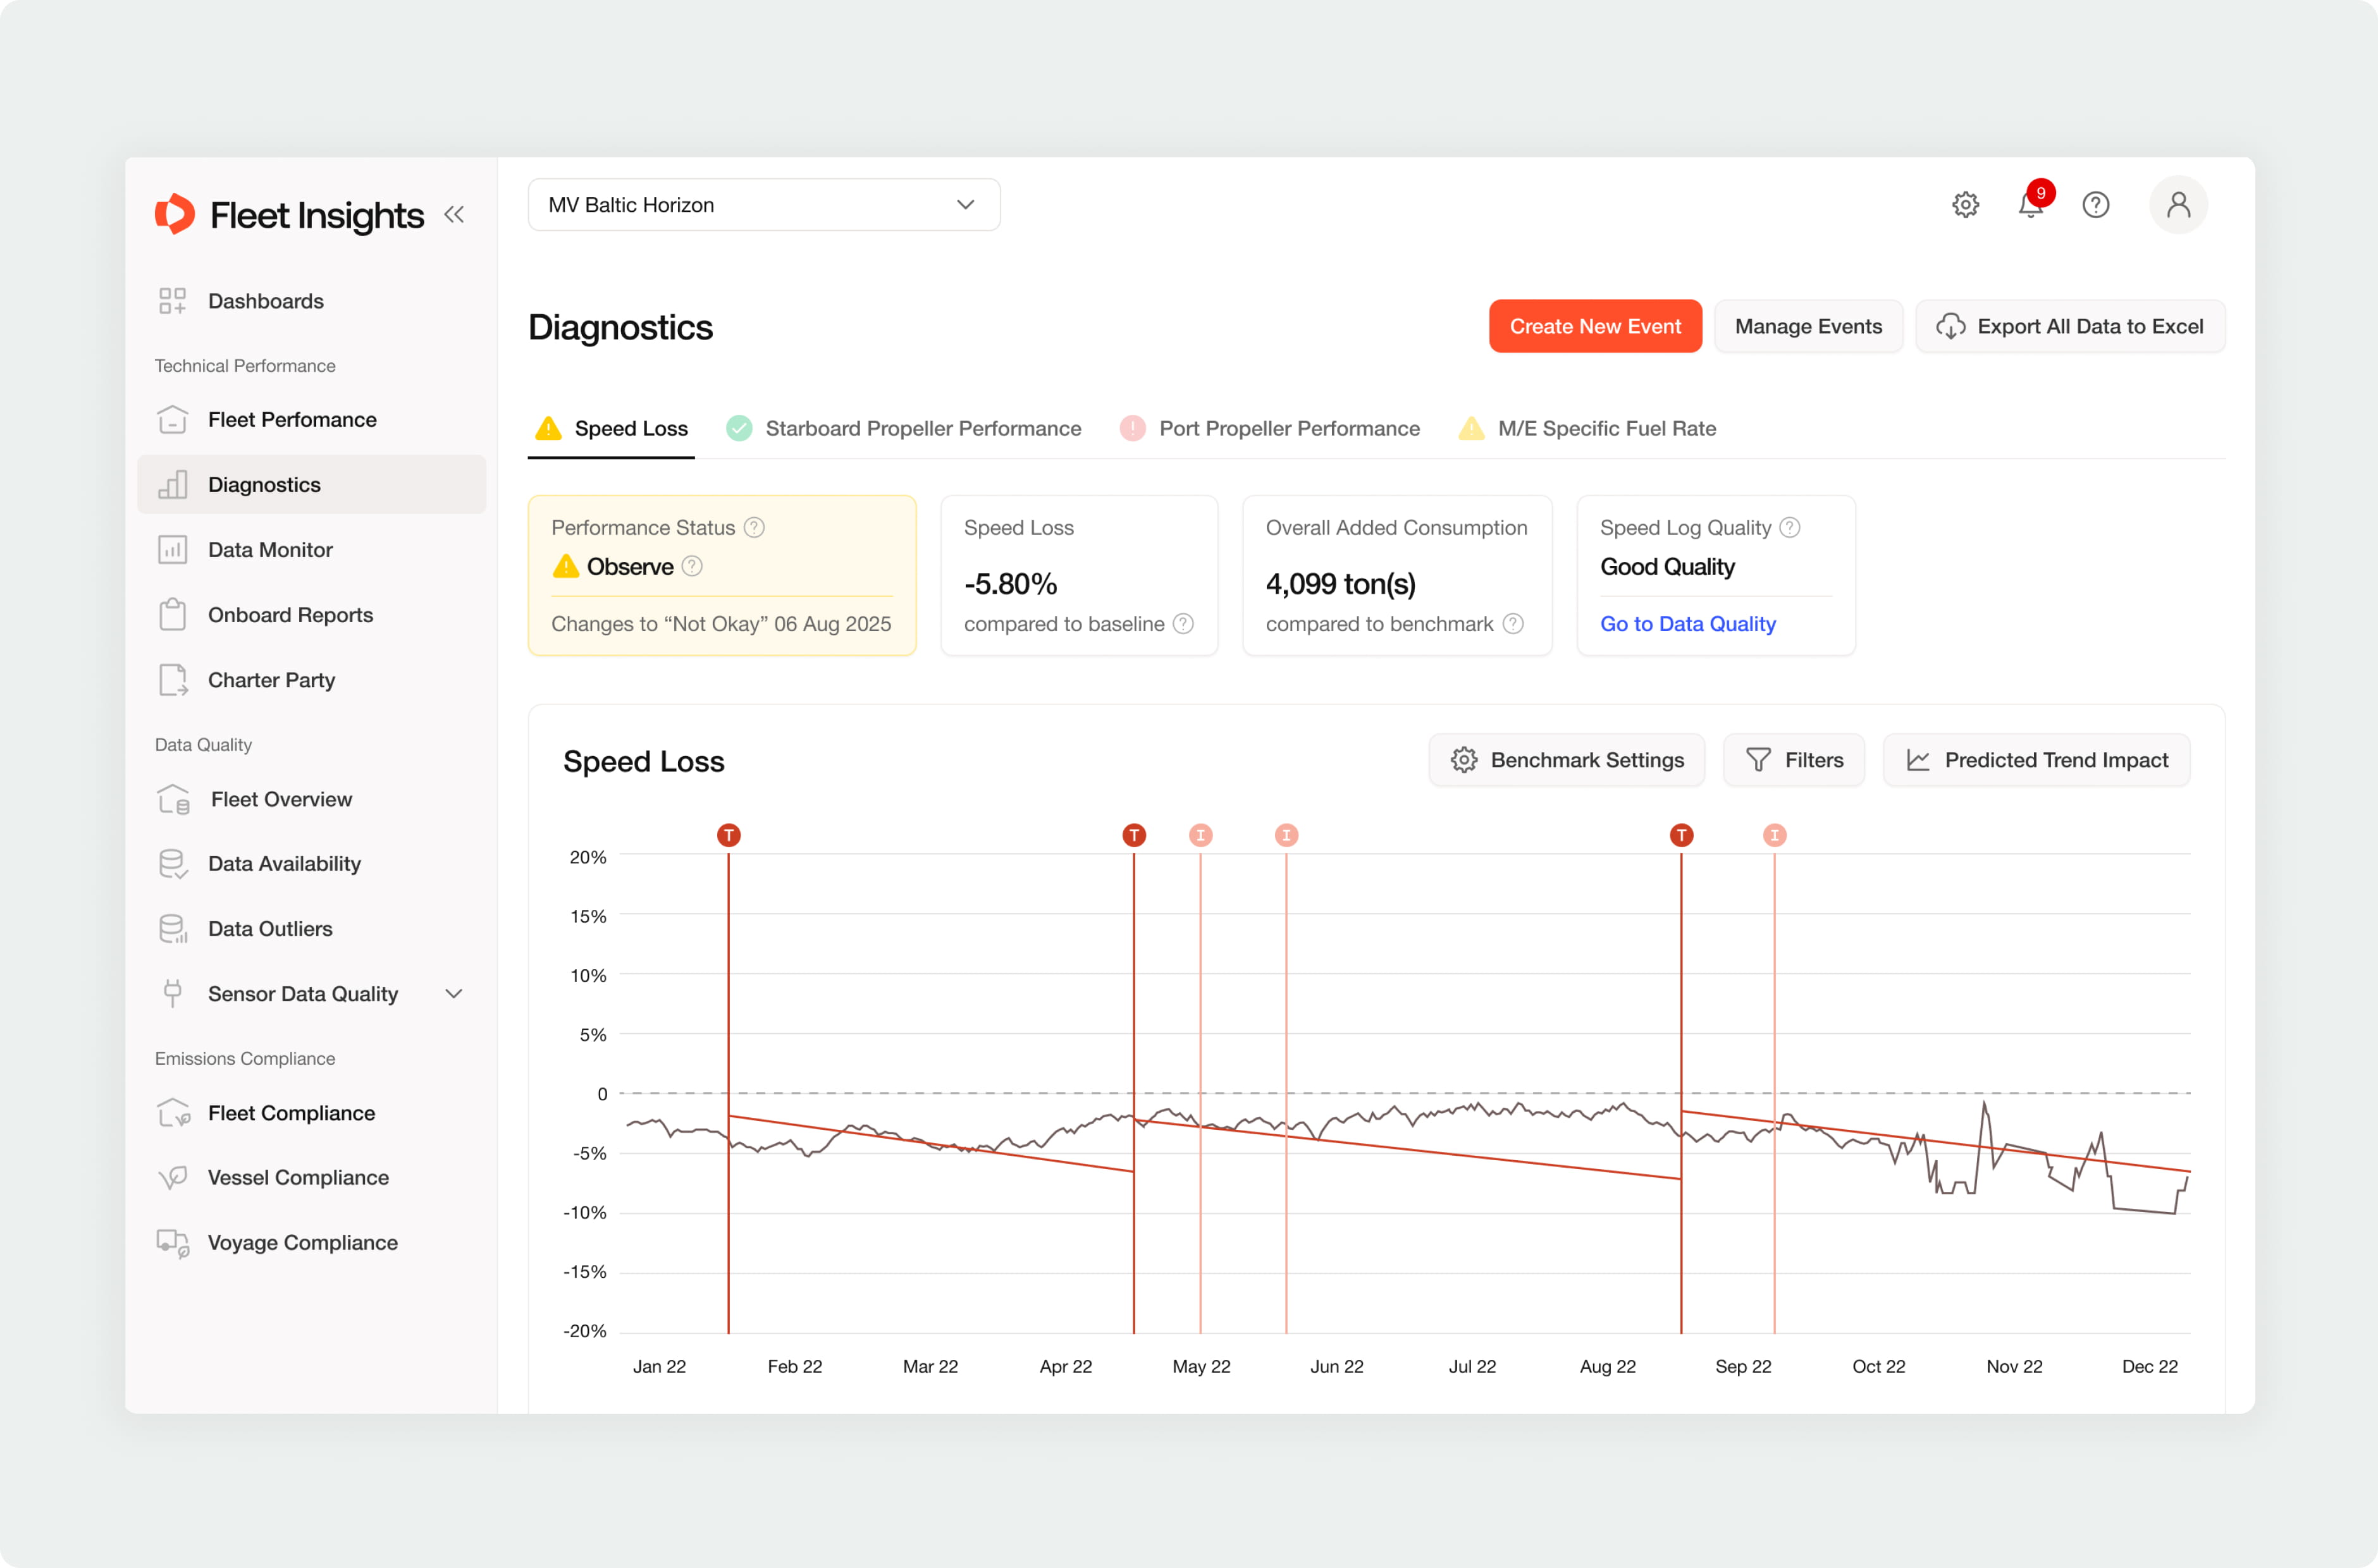Image resolution: width=2378 pixels, height=1568 pixels.
Task: Click the -5.80% speed loss value
Action: (x=1010, y=584)
